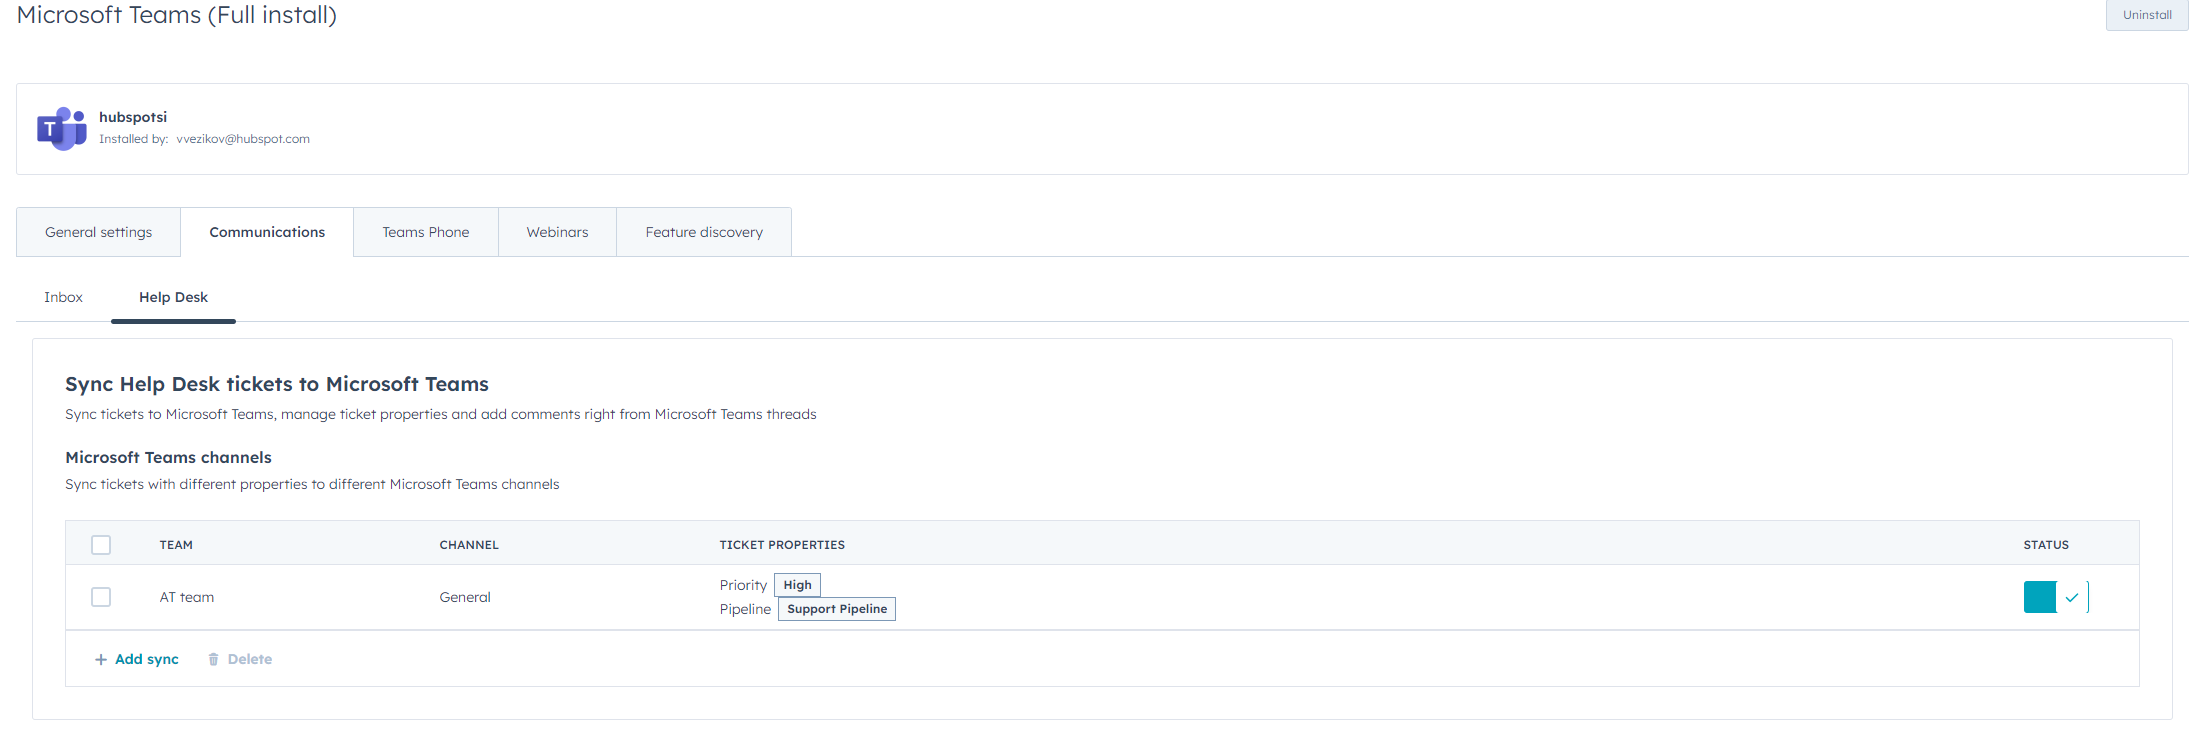Click the Microsoft Teams logo icon
Screen dimensions: 2202x739
62,129
